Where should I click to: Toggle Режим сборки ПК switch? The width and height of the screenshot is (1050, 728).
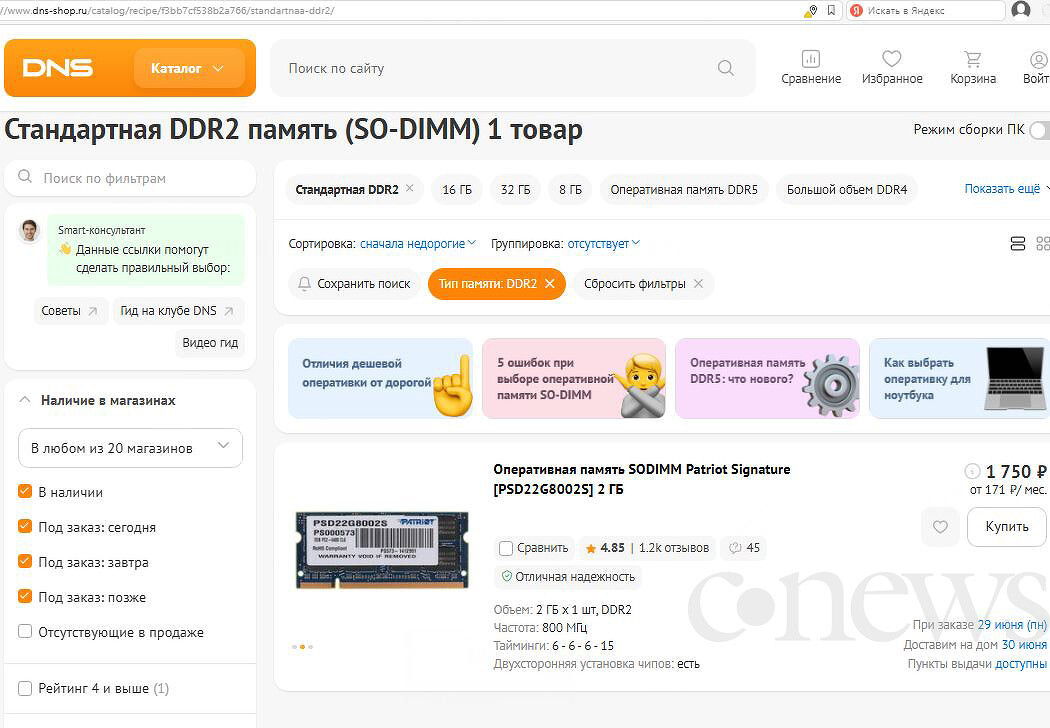tap(1040, 130)
